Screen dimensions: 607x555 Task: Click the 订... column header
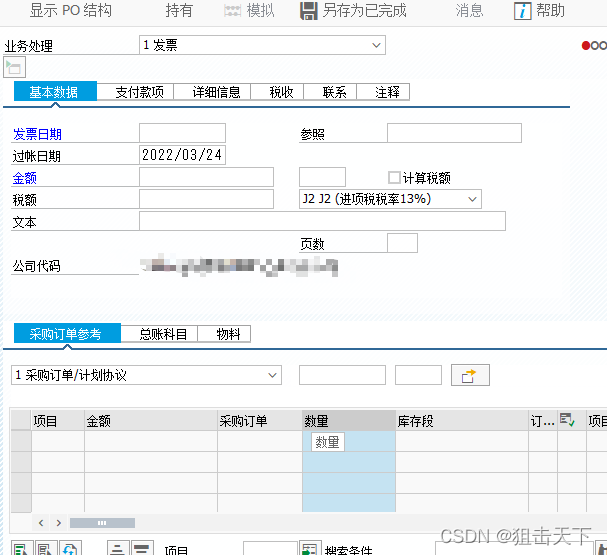(543, 421)
